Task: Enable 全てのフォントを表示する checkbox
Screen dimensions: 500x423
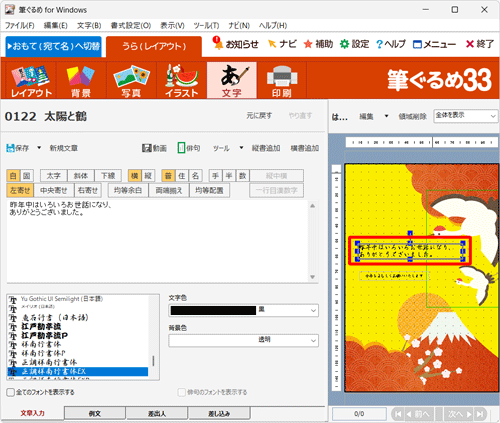Action: point(11,392)
